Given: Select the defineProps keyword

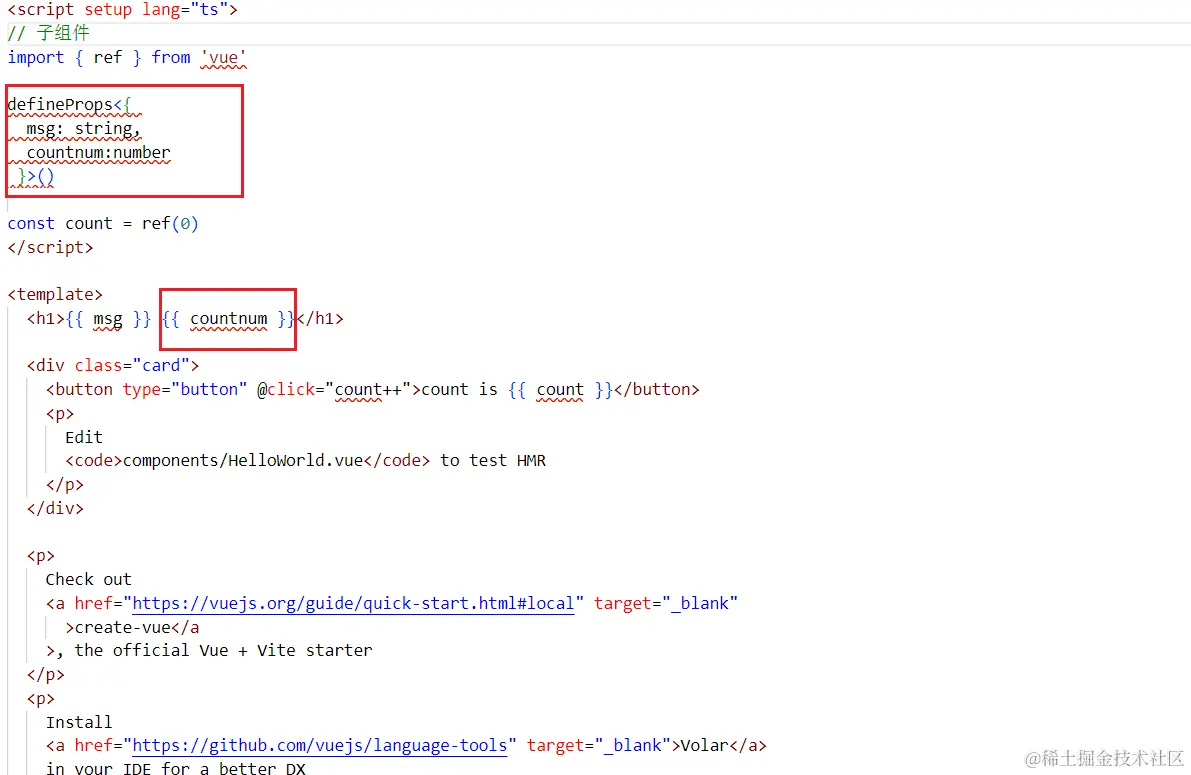Looking at the screenshot, I should [x=60, y=104].
